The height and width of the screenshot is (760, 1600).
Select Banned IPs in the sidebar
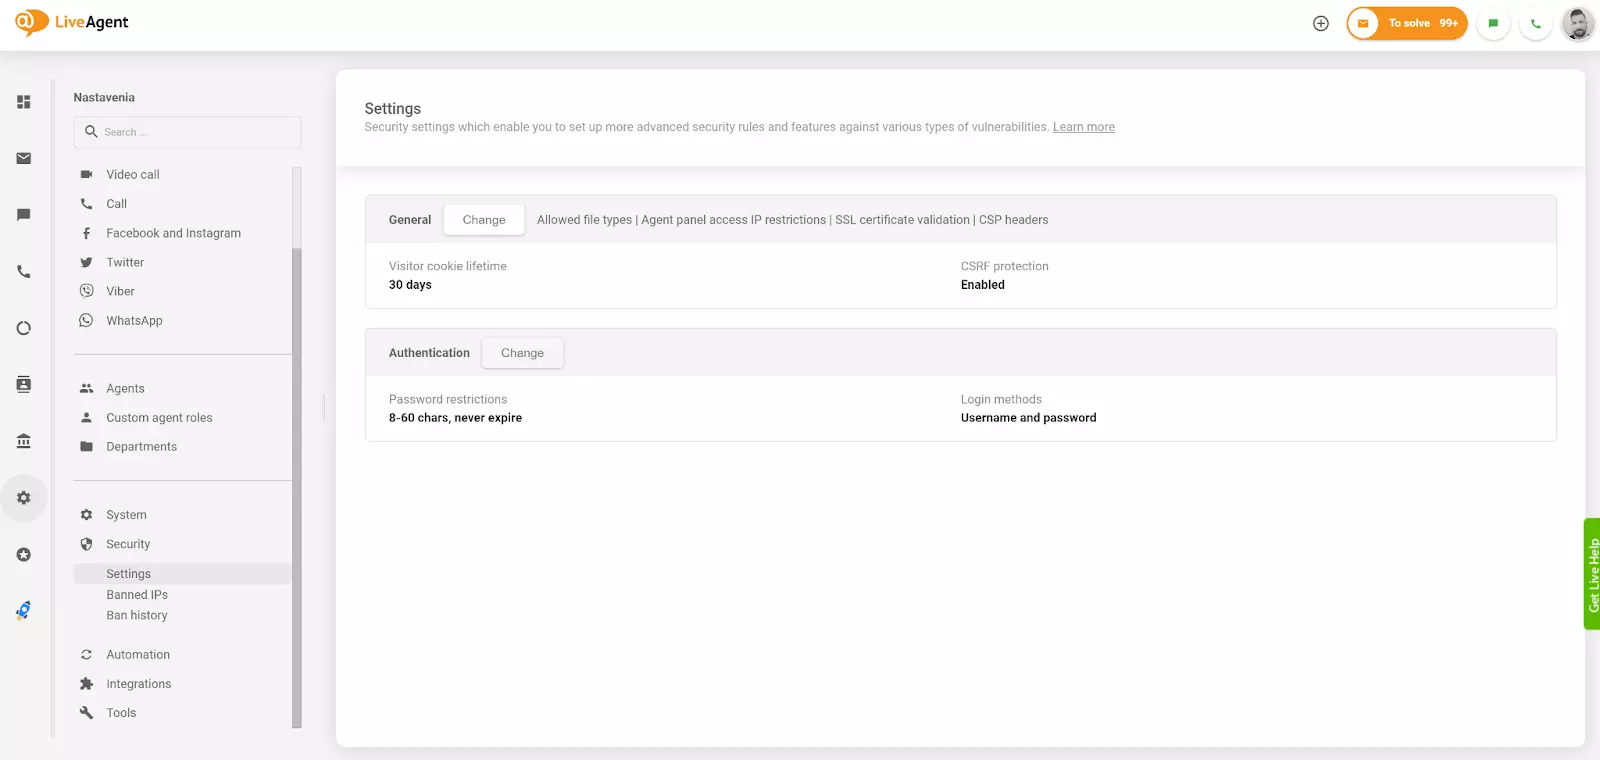[x=137, y=595]
